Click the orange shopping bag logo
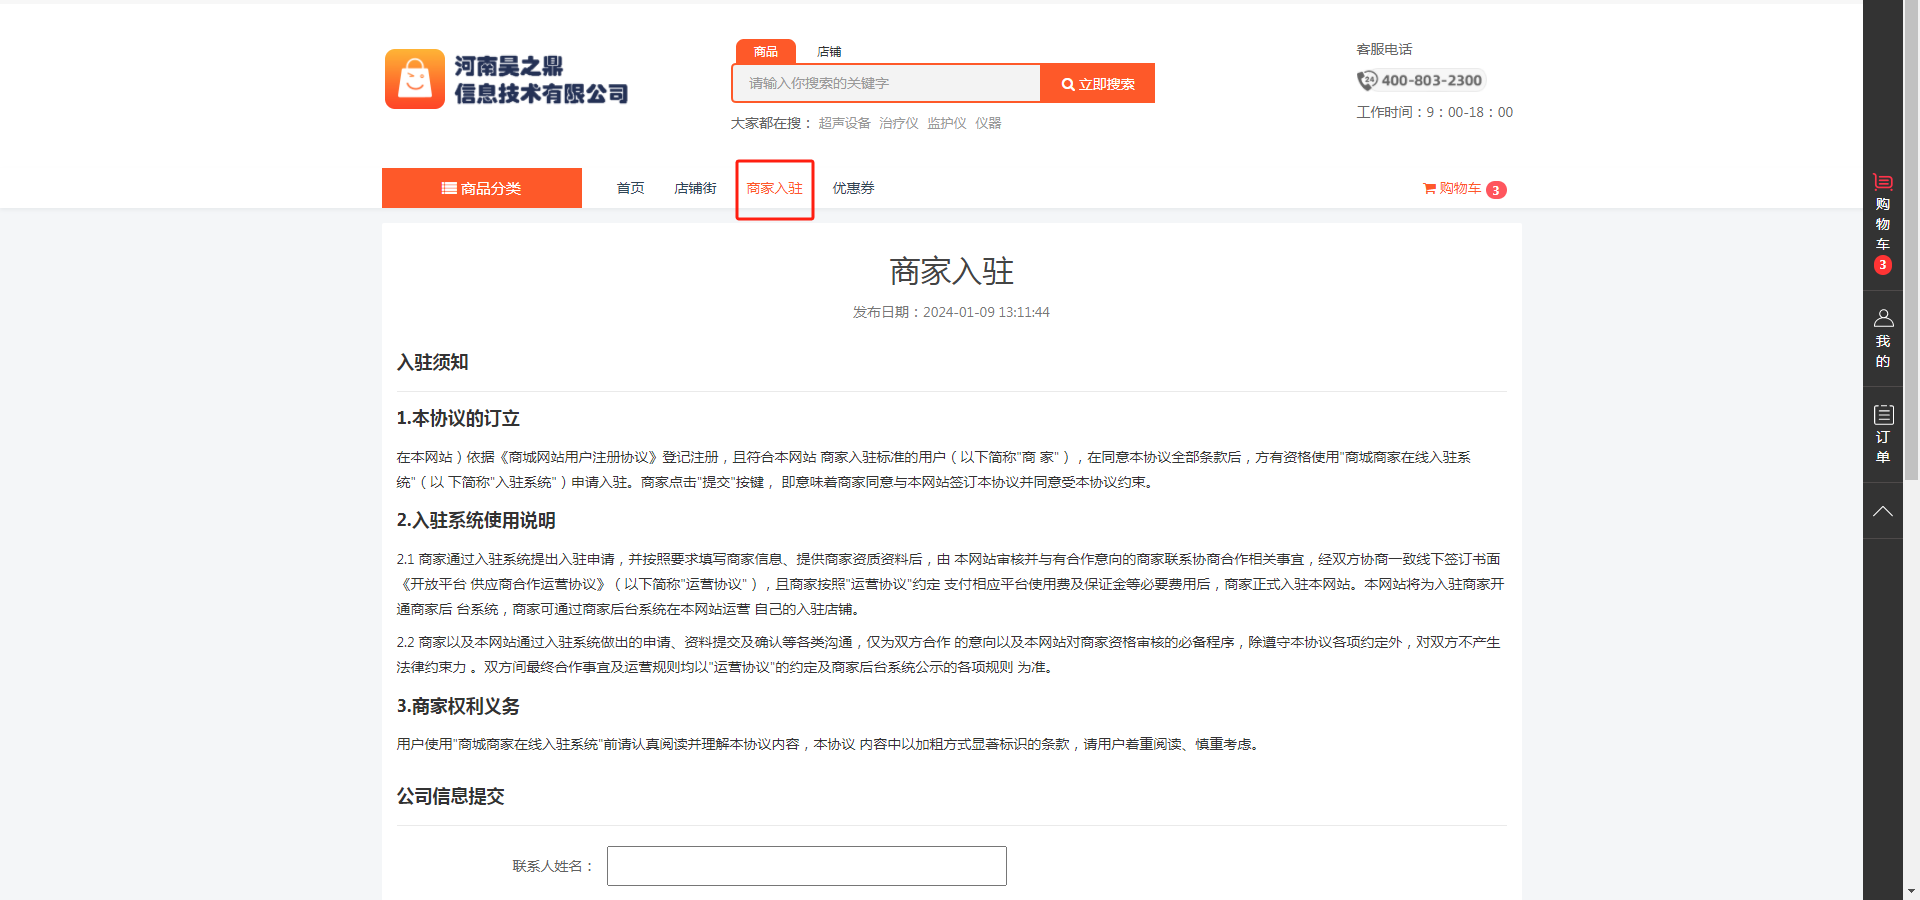Viewport: 1920px width, 900px height. [414, 79]
